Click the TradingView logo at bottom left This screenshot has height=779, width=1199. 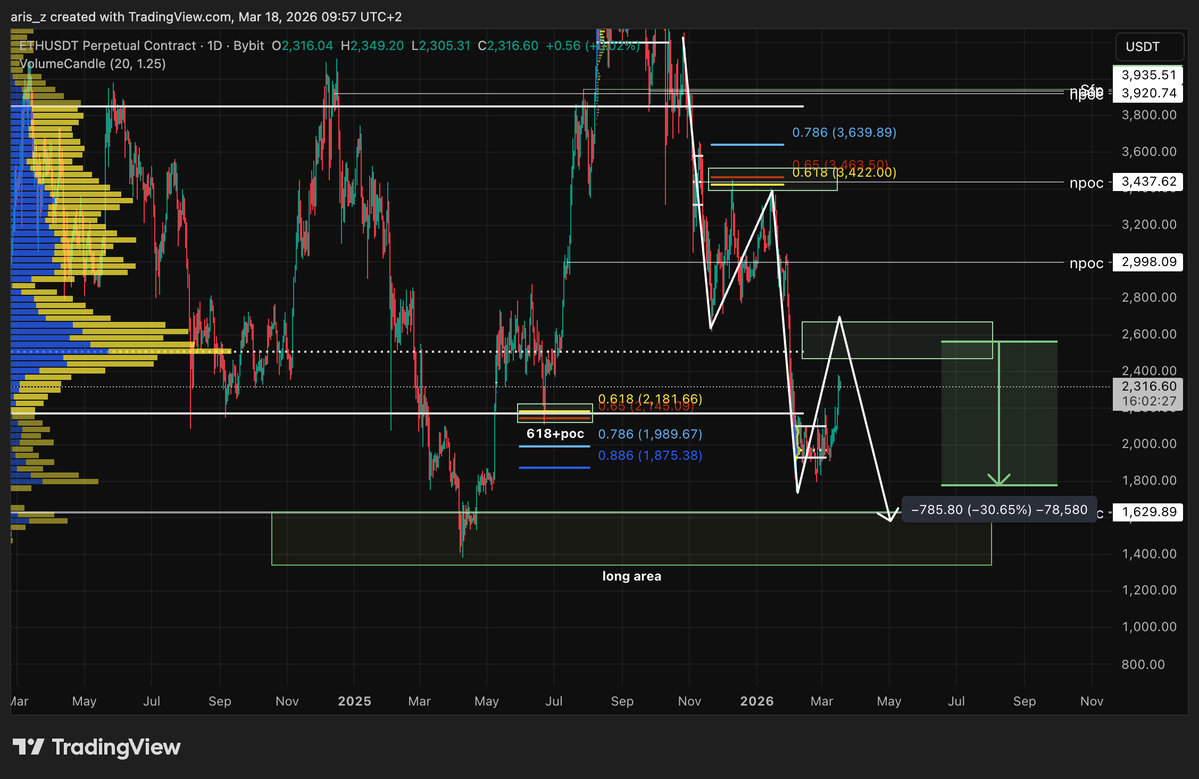point(95,746)
